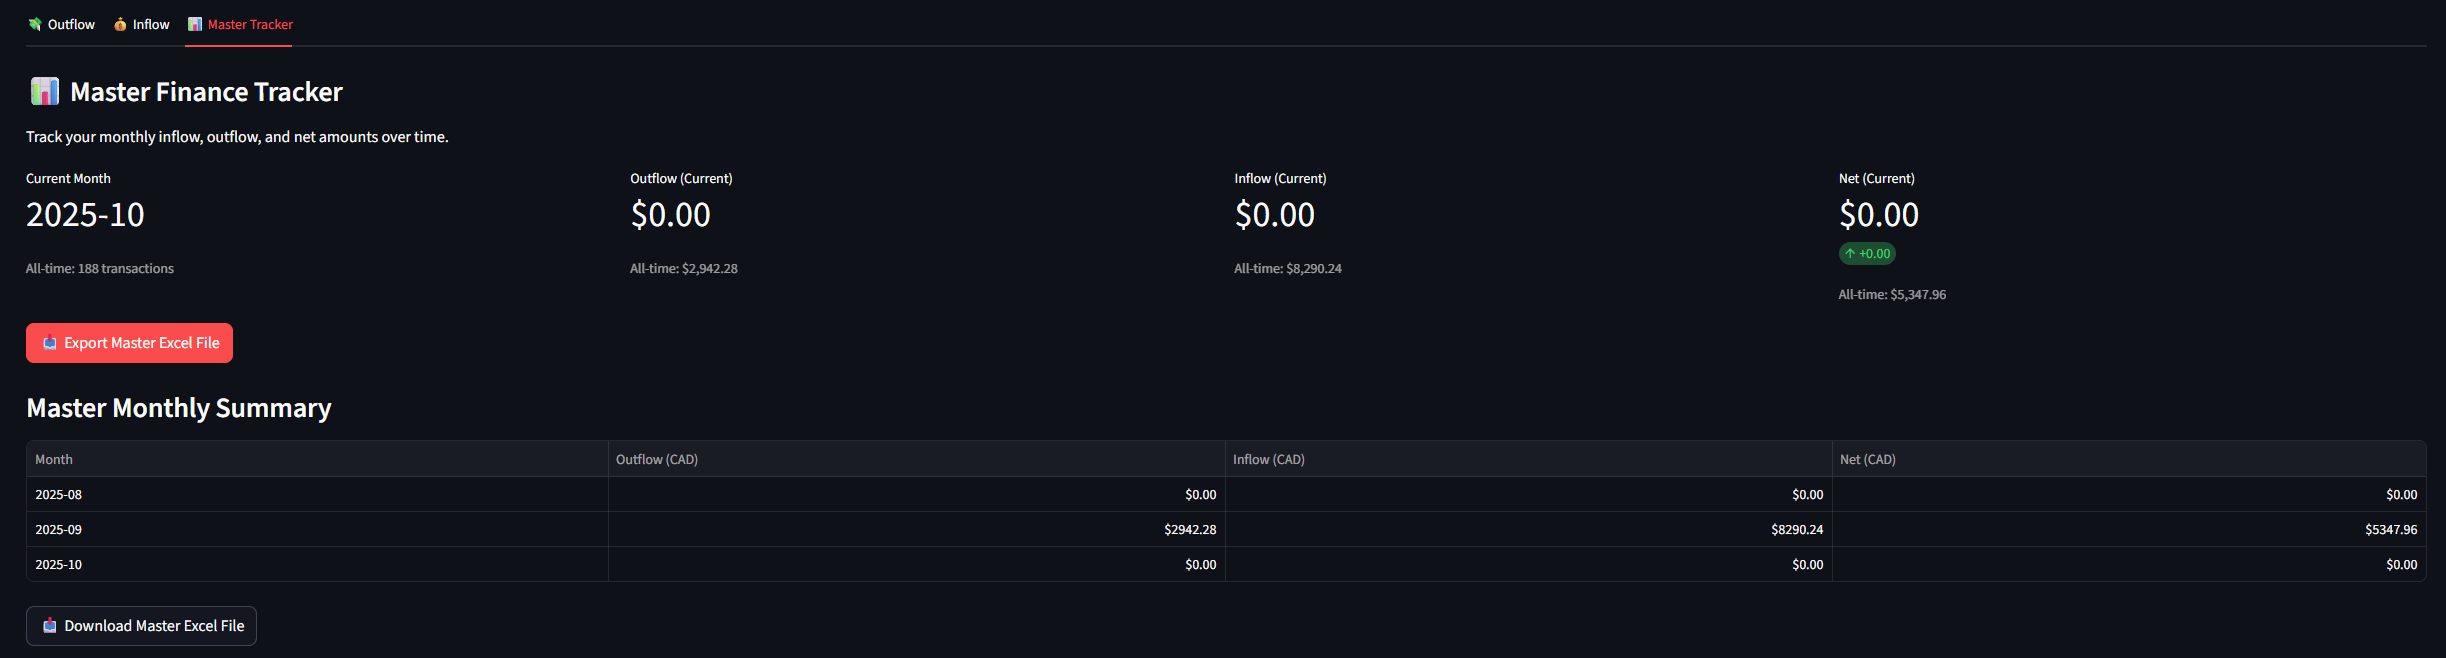Click the $2942.28 outflow cell

tap(1190, 529)
